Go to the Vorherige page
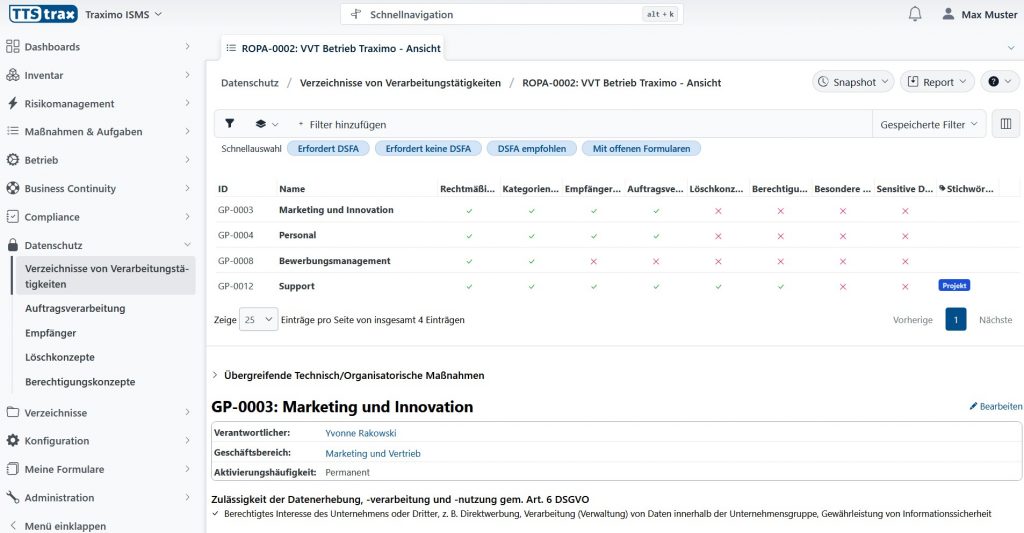 coord(912,319)
